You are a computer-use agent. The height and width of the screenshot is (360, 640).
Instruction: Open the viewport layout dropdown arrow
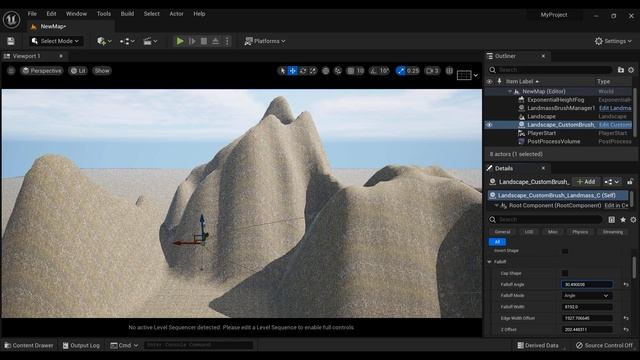(x=476, y=75)
